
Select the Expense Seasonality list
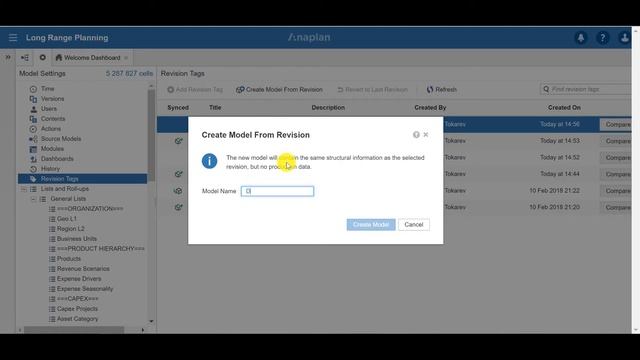click(85, 289)
